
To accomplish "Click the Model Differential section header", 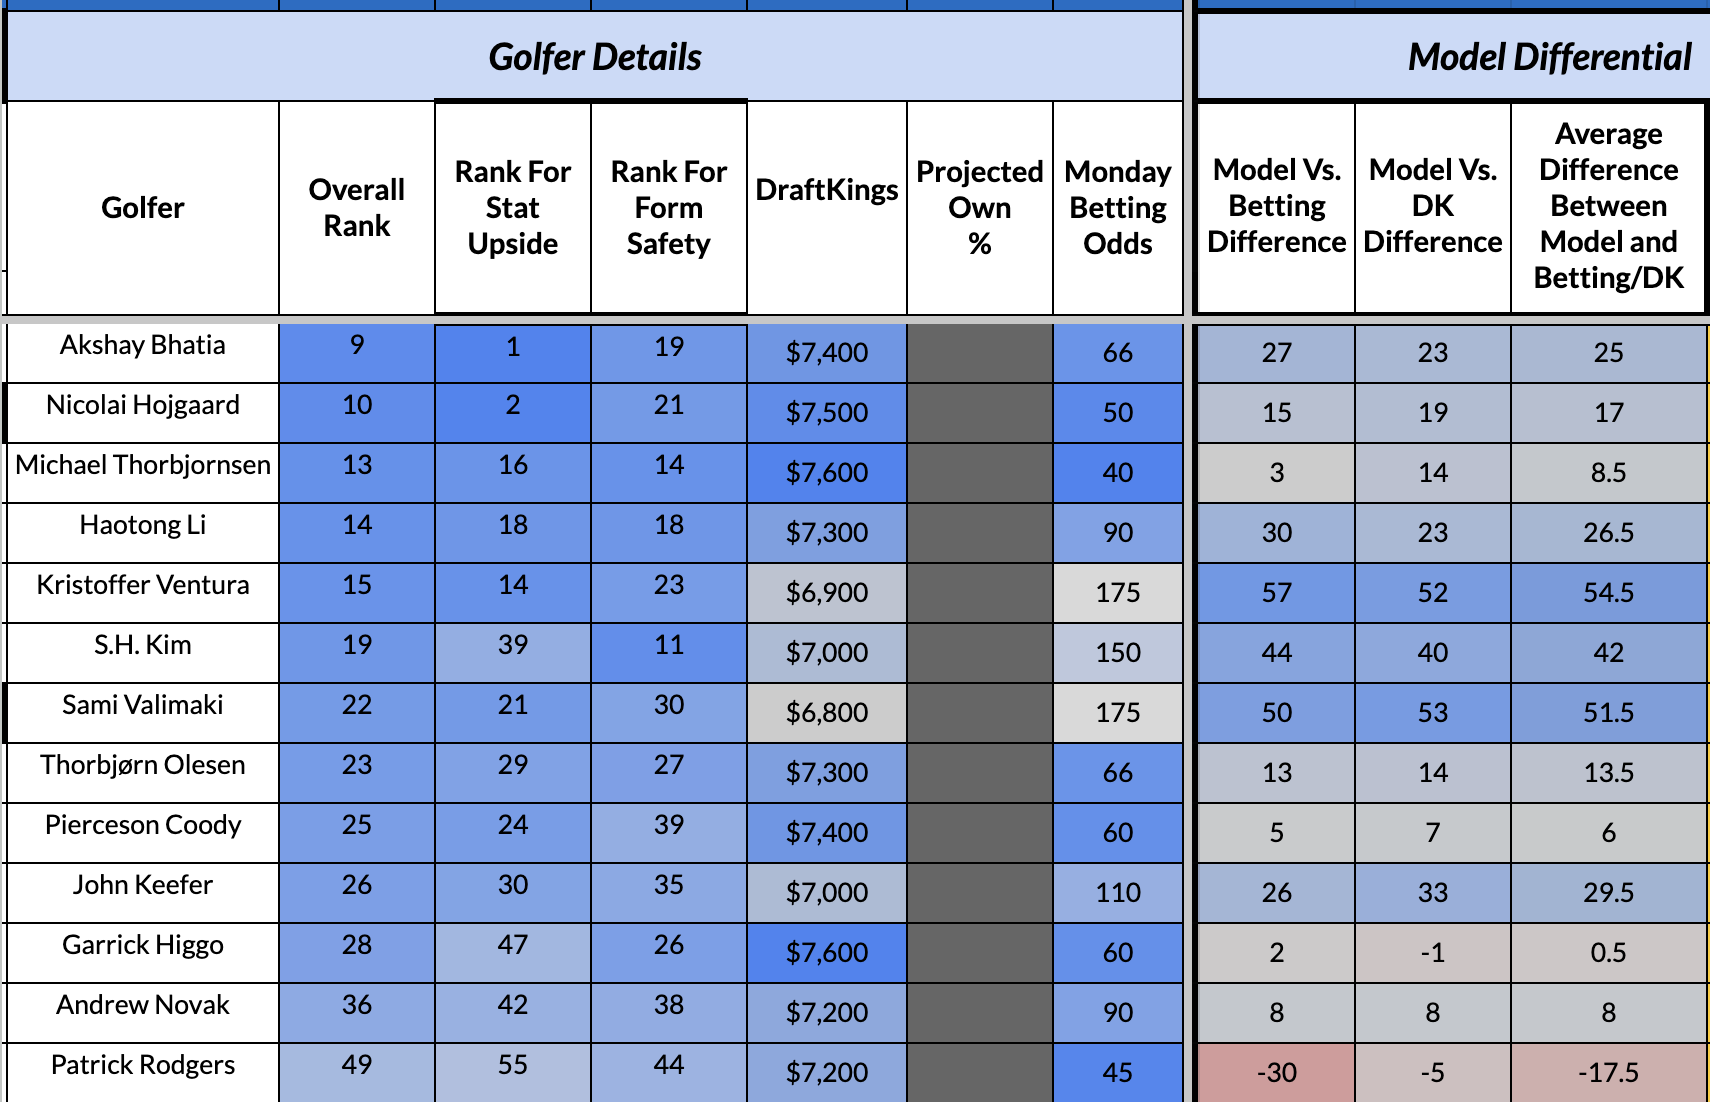I will (1549, 57).
